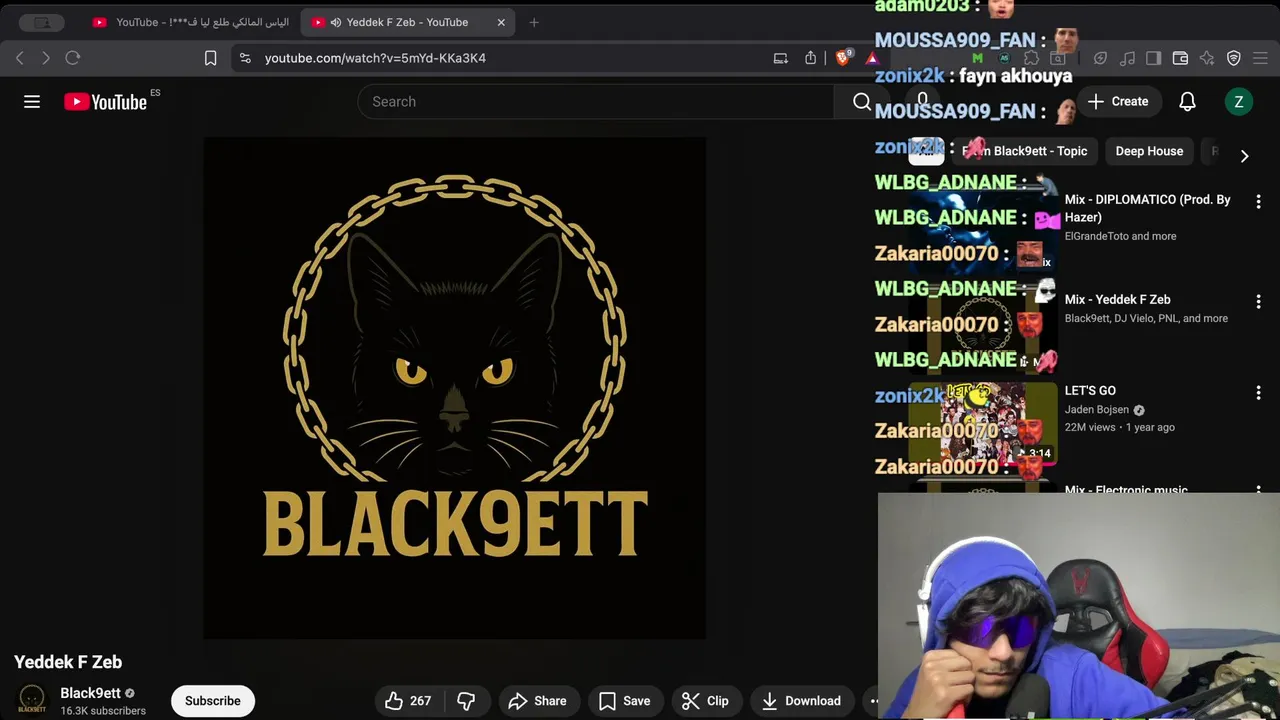Toggle Brave Shields lion icon
Viewport: 1280px width, 720px height.
pyautogui.click(x=843, y=58)
